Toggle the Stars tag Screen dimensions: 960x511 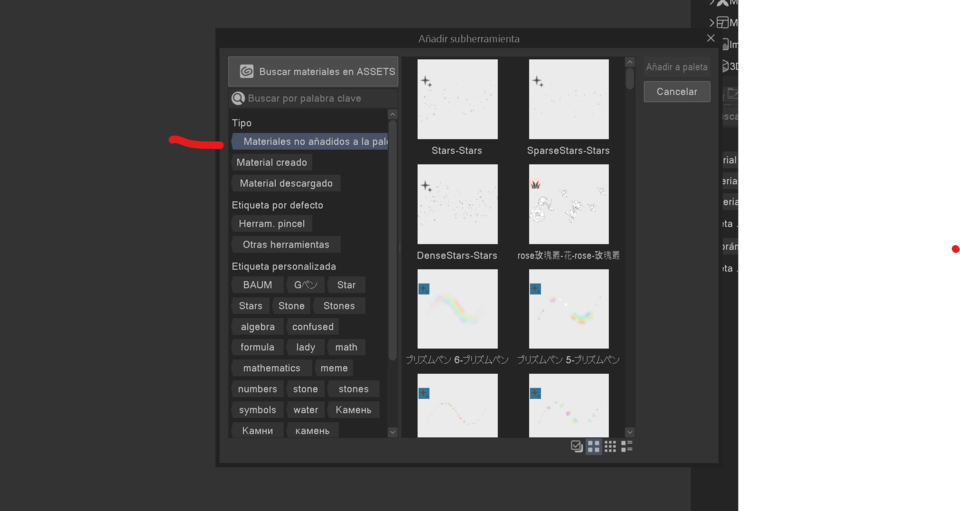pos(250,305)
